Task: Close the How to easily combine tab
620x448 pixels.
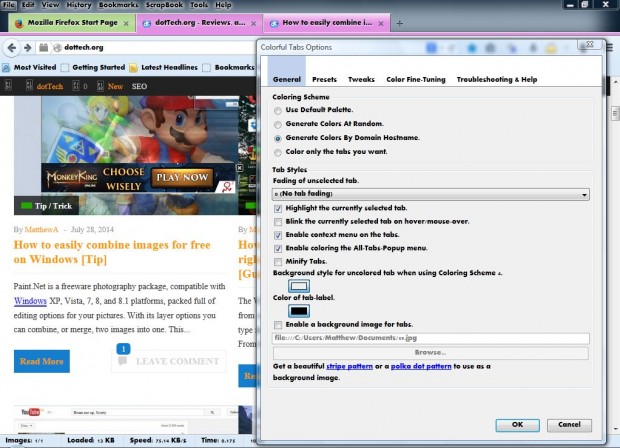Action: pyautogui.click(x=381, y=24)
